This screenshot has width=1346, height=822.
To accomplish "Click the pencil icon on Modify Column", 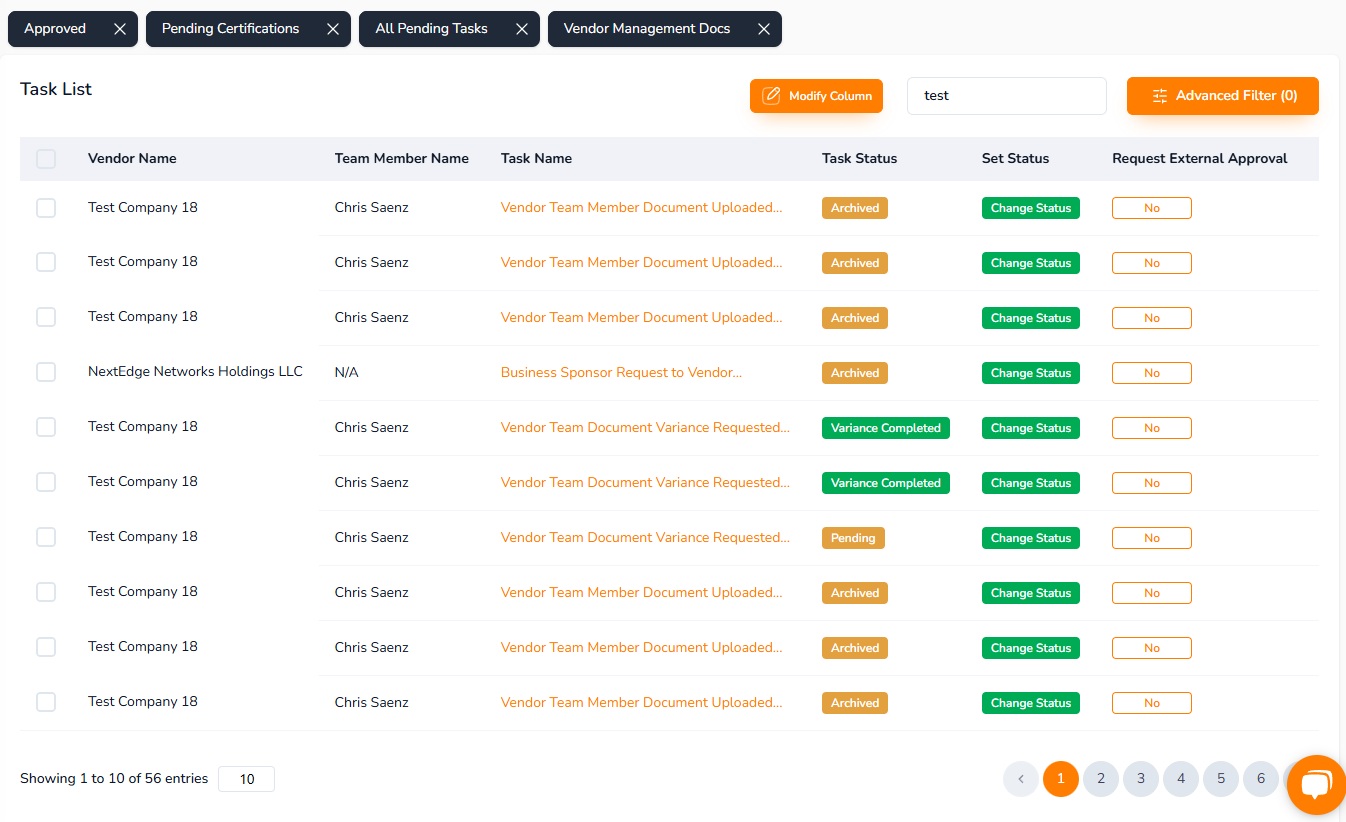I will click(772, 95).
